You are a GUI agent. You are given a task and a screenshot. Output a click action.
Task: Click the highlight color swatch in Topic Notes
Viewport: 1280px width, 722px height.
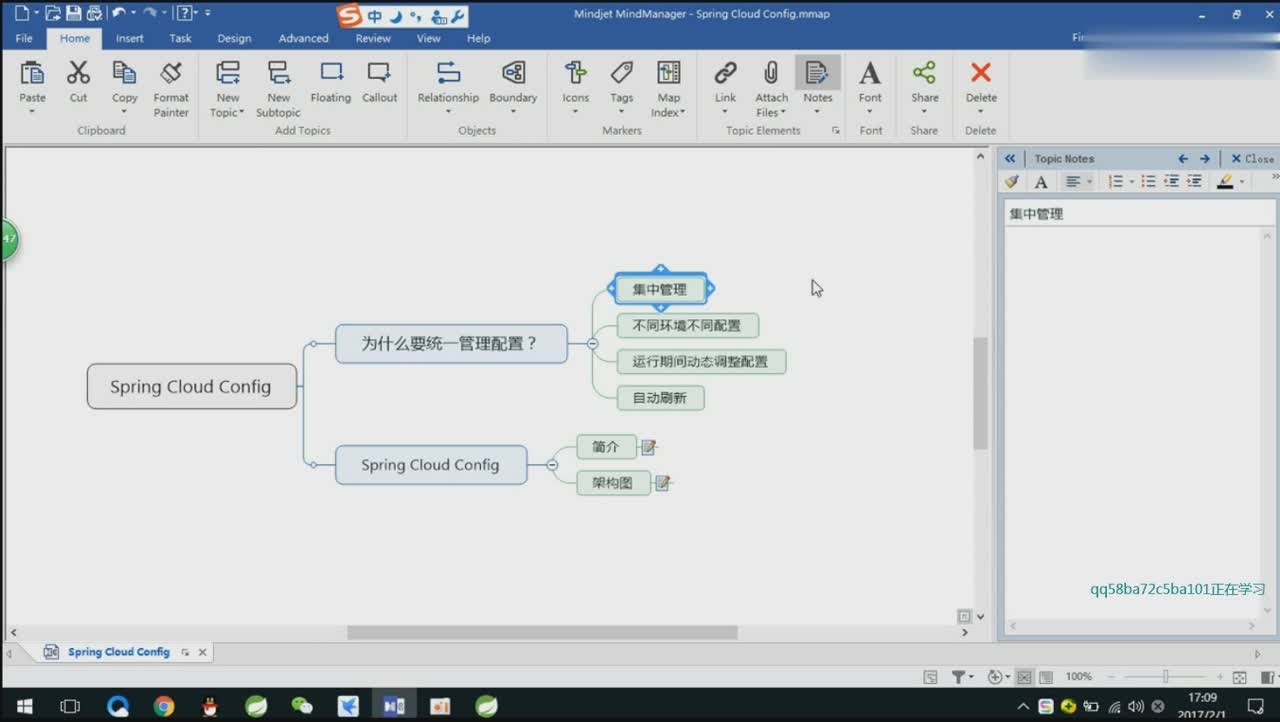click(1225, 182)
